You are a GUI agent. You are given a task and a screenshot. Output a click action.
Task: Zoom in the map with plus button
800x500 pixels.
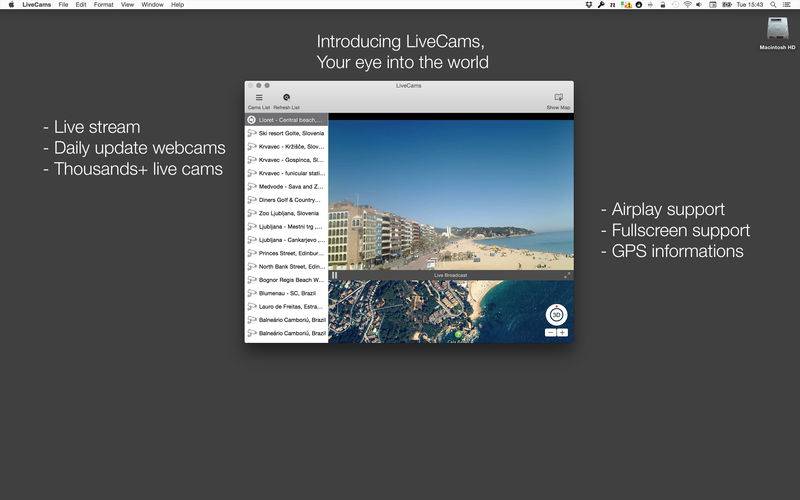pyautogui.click(x=562, y=333)
